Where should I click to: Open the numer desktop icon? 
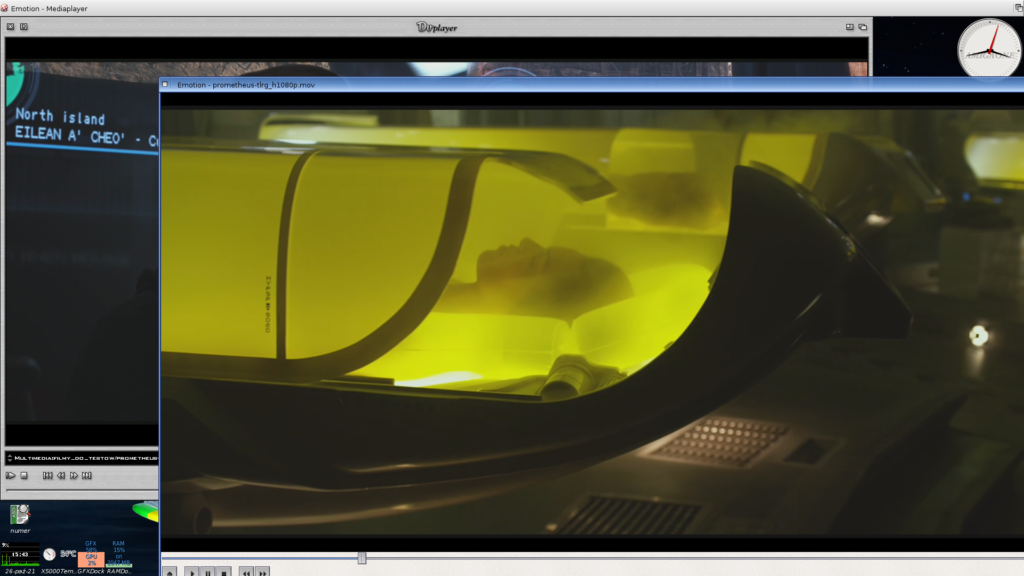pos(20,519)
